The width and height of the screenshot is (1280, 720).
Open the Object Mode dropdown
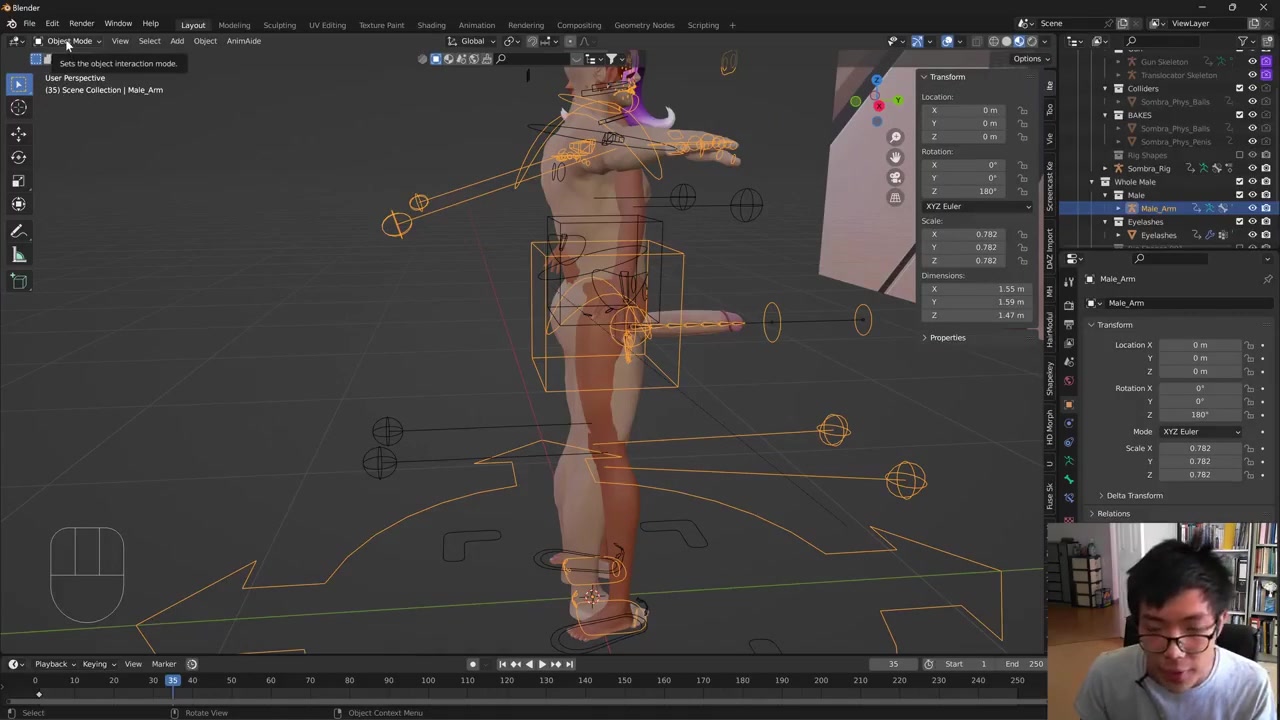click(x=69, y=41)
